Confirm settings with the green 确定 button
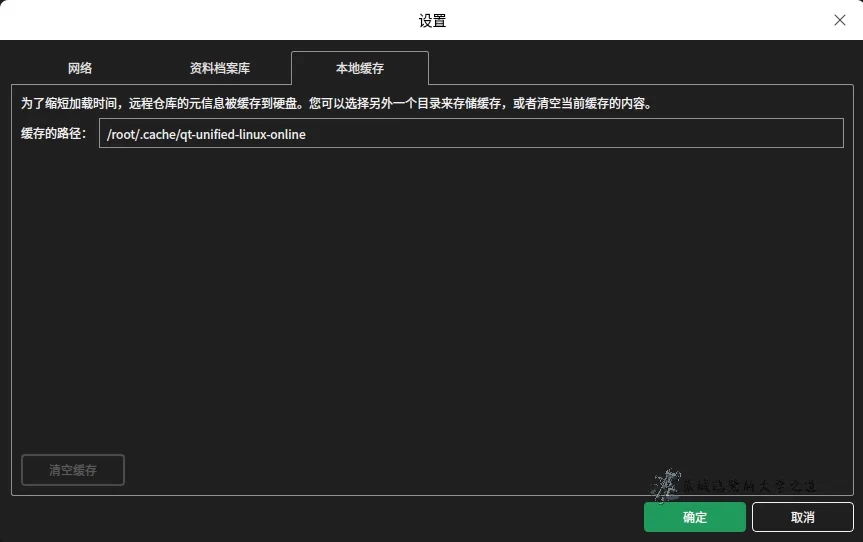Image resolution: width=863 pixels, height=542 pixels. (694, 517)
